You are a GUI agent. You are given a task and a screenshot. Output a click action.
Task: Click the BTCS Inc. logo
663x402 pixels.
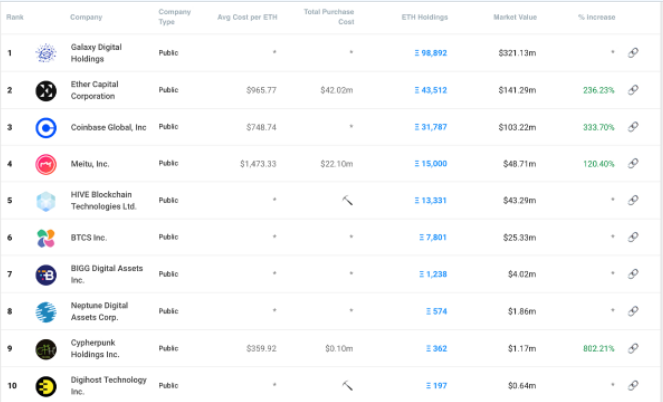46,238
